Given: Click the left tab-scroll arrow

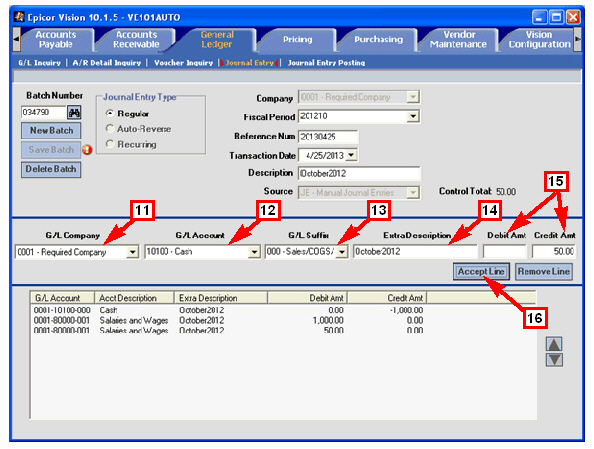Looking at the screenshot, I should pyautogui.click(x=16, y=39).
